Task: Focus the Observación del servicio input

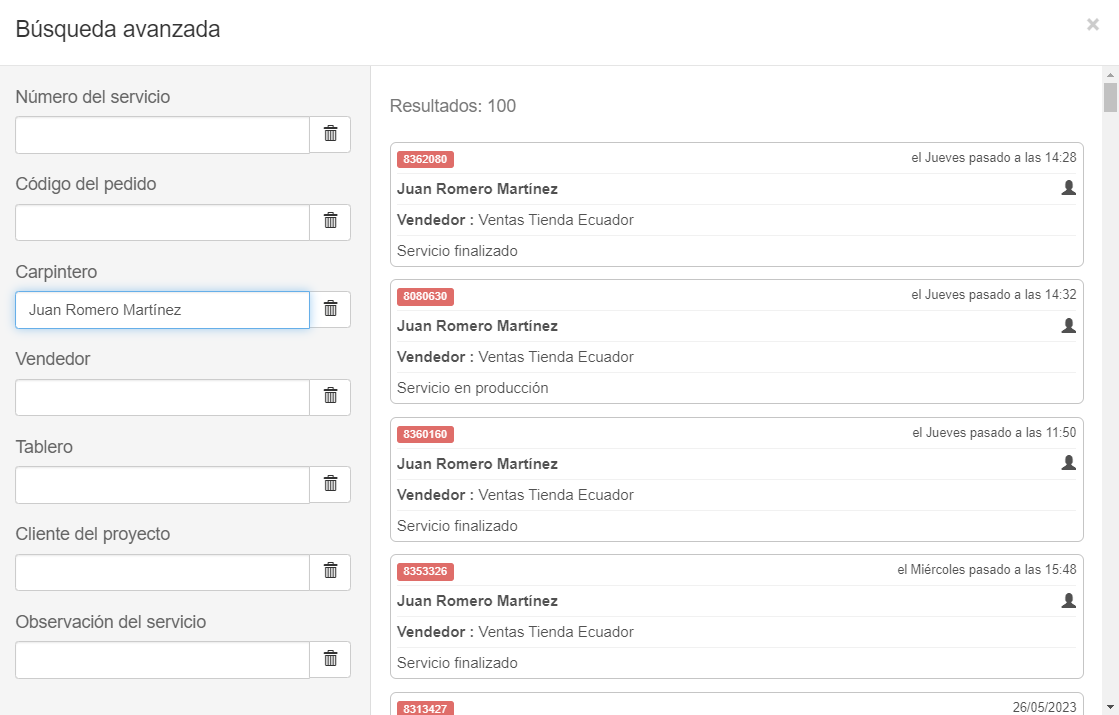Action: coord(162,660)
